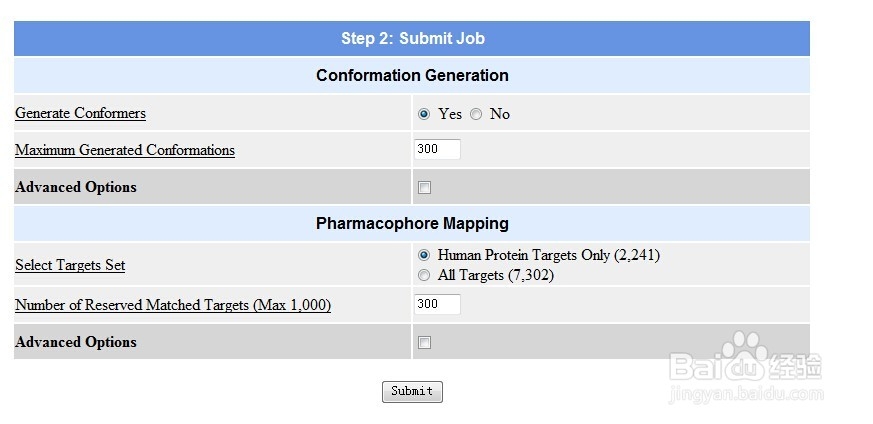This screenshot has height=424, width=873.
Task: Submit the job with Submit button
Action: 412,391
